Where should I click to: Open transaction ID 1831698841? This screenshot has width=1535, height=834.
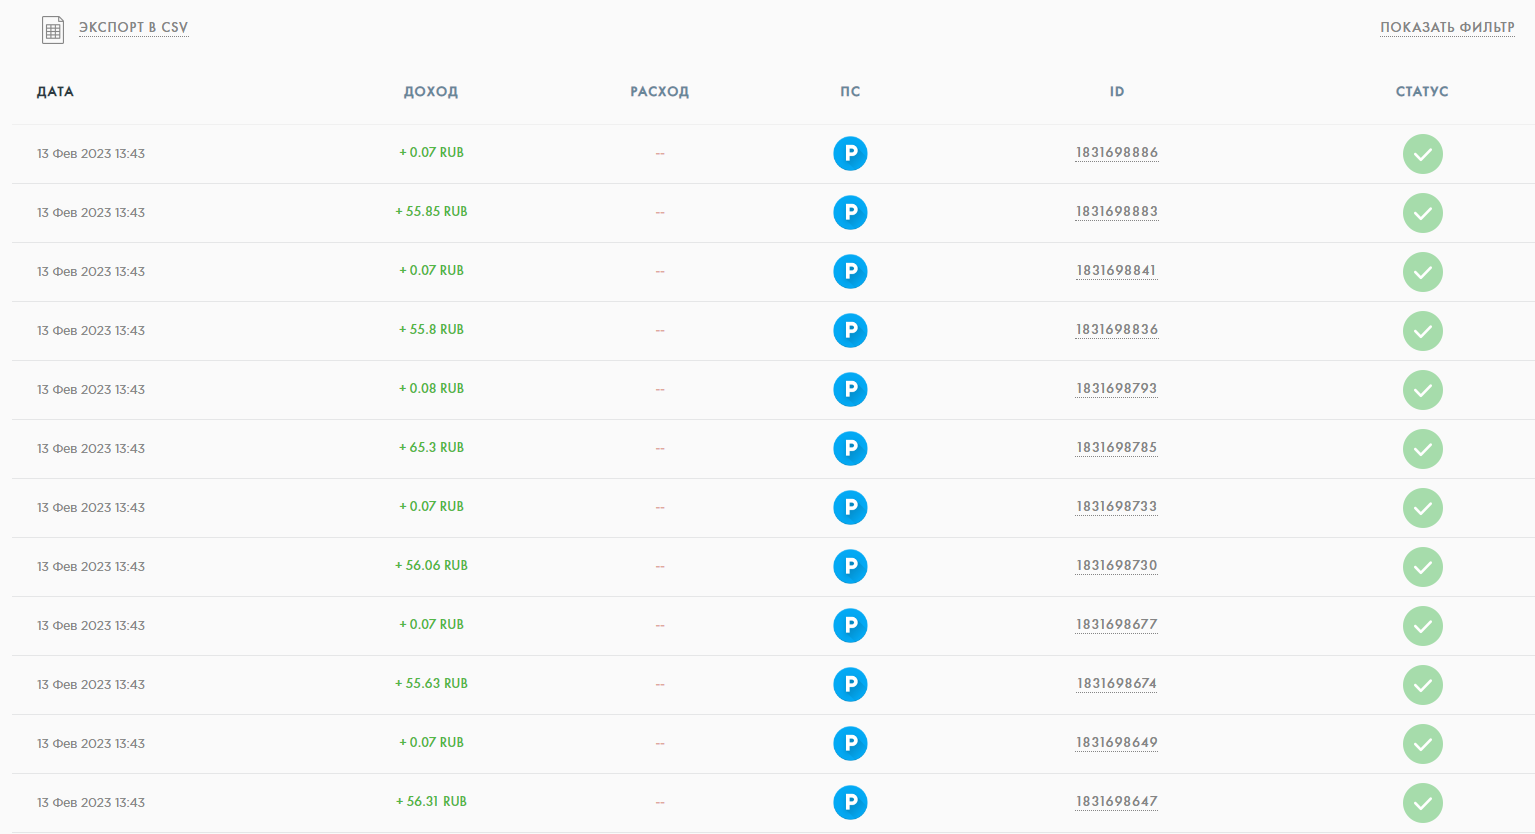point(1117,271)
